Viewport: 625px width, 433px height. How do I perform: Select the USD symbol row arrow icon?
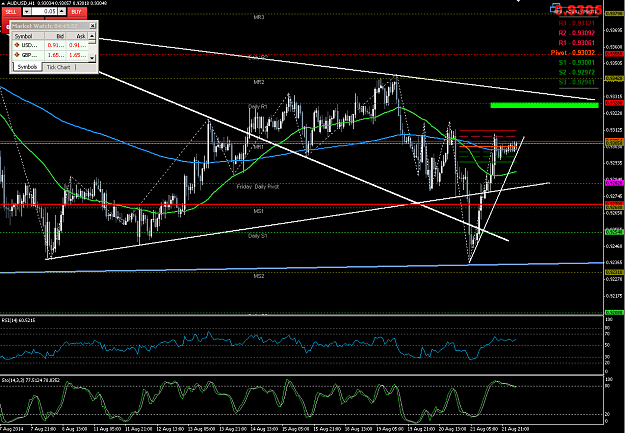[17, 45]
